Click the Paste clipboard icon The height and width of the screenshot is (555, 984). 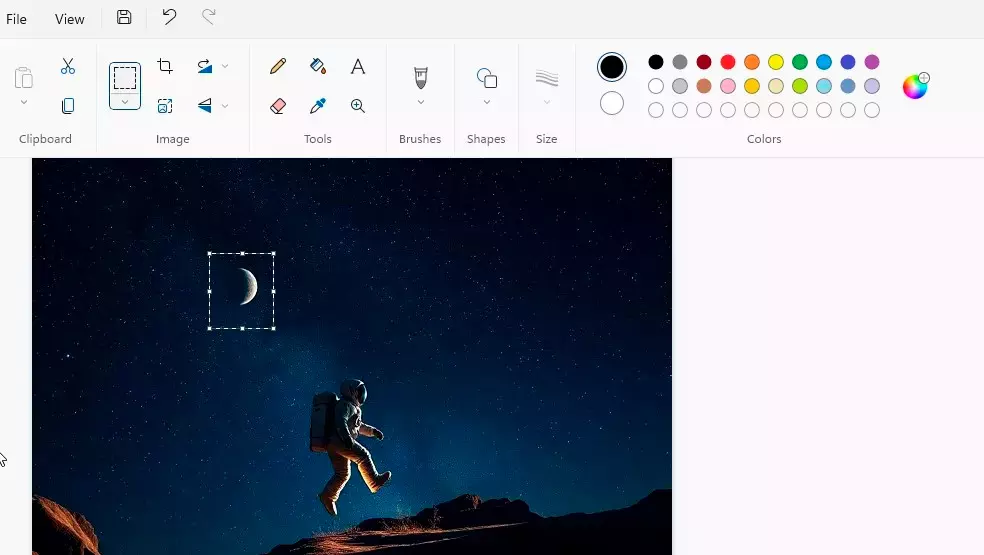point(24,78)
